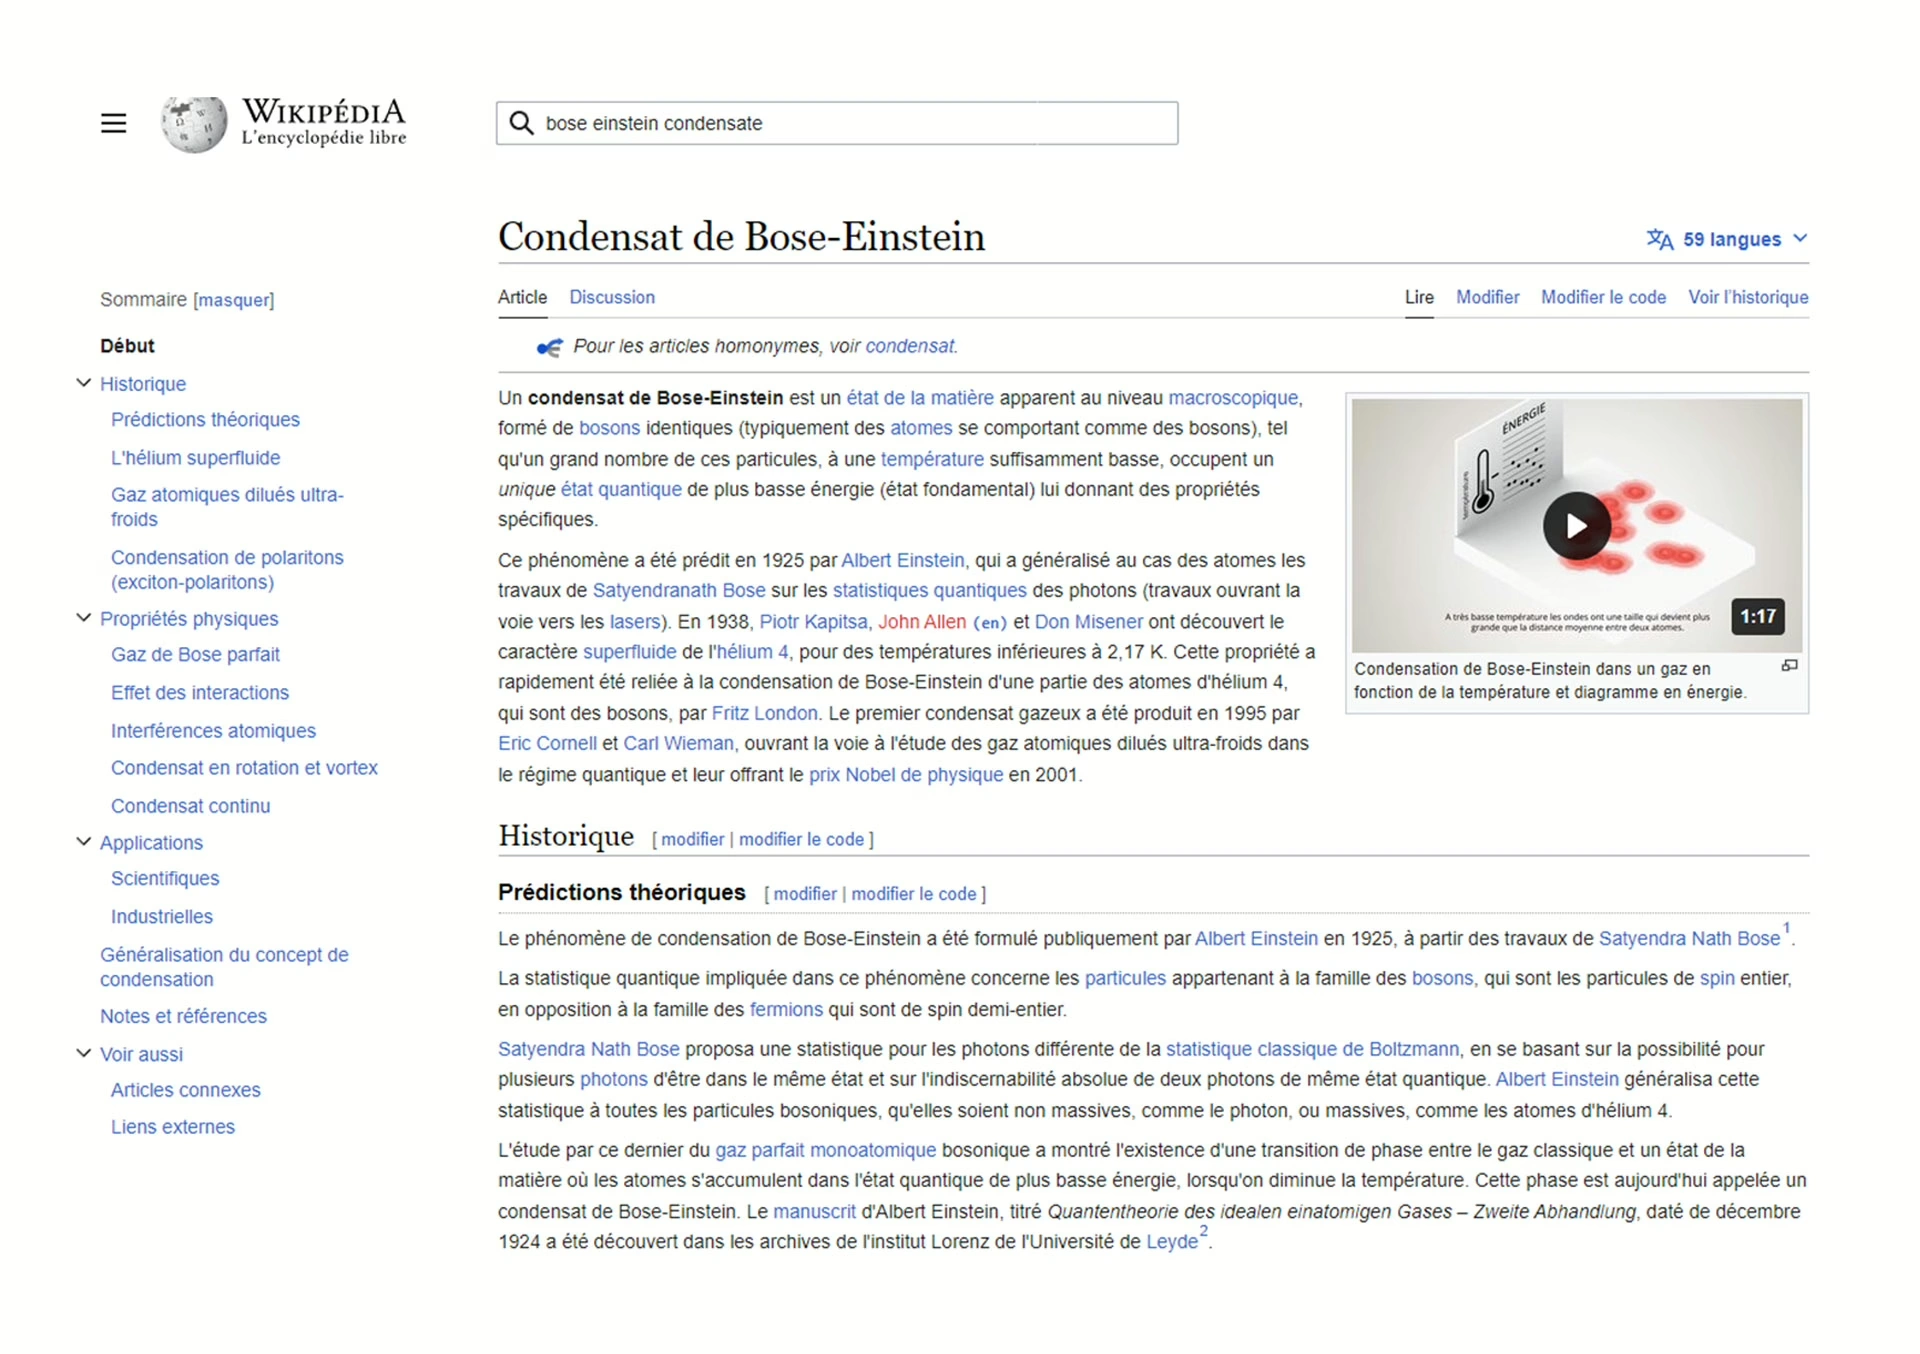Go to Gaz atomiques dilués ultra-froids

point(227,507)
